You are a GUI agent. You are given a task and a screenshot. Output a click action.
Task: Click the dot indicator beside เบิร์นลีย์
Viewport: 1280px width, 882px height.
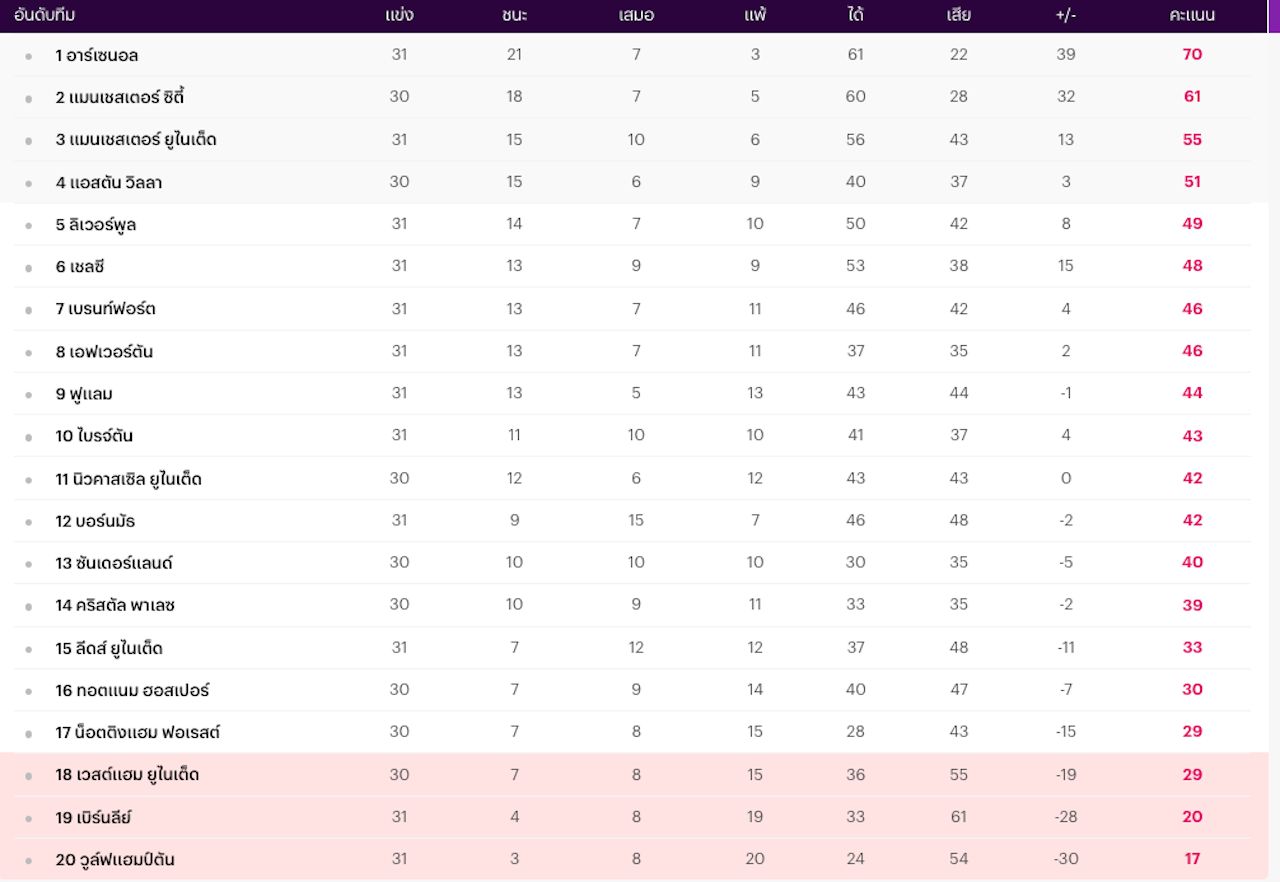pos(28,818)
